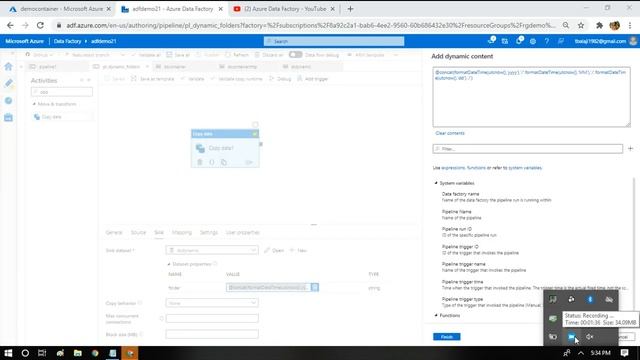Open the feedback icon in Azure header
Viewport: 640px width, 360px height.
pos(561,41)
